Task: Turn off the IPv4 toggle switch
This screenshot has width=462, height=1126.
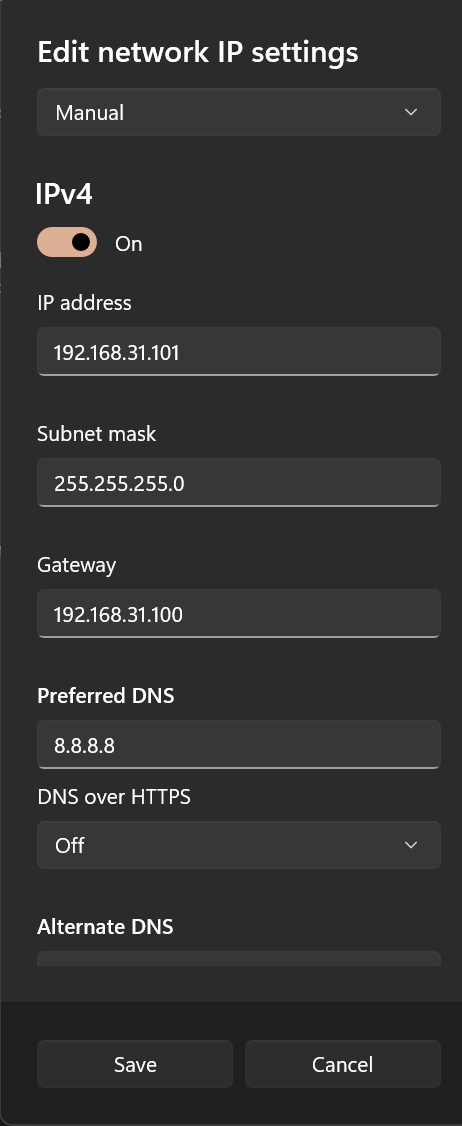Action: pyautogui.click(x=67, y=243)
